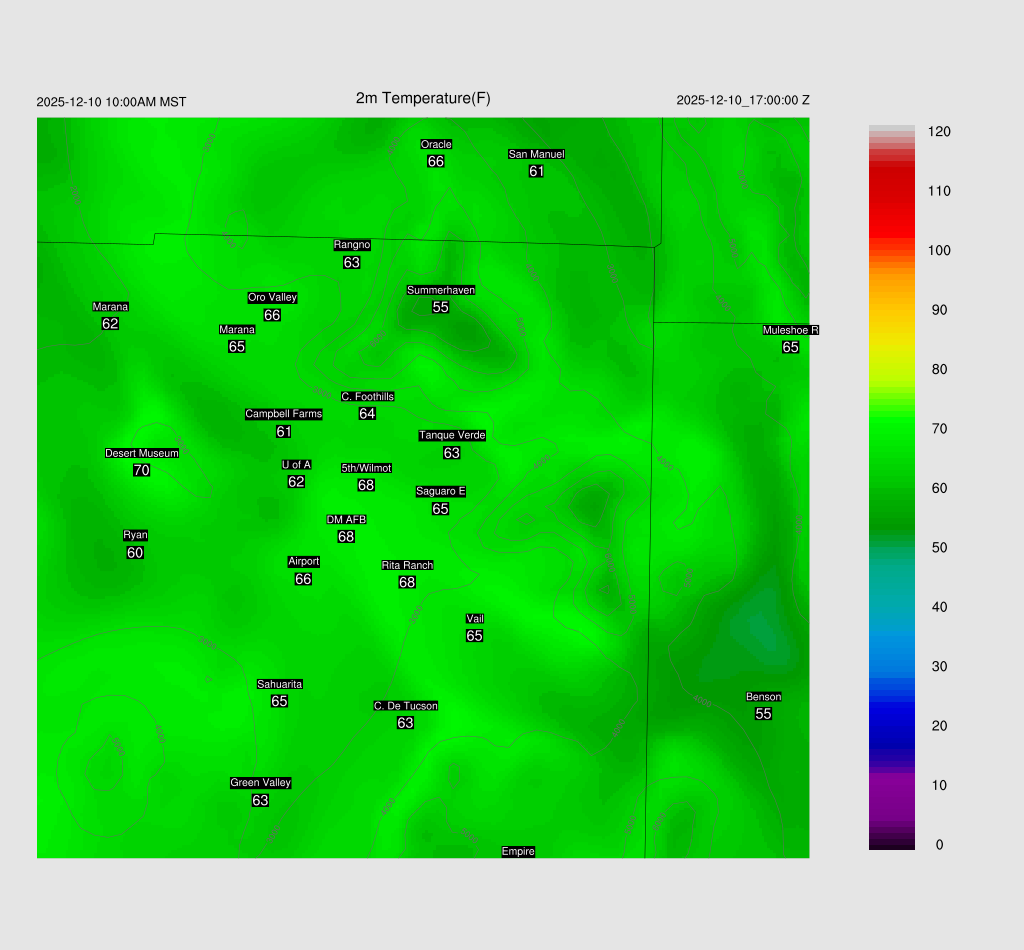Click the Summerhaven station label
The height and width of the screenshot is (950, 1024).
[x=440, y=290]
